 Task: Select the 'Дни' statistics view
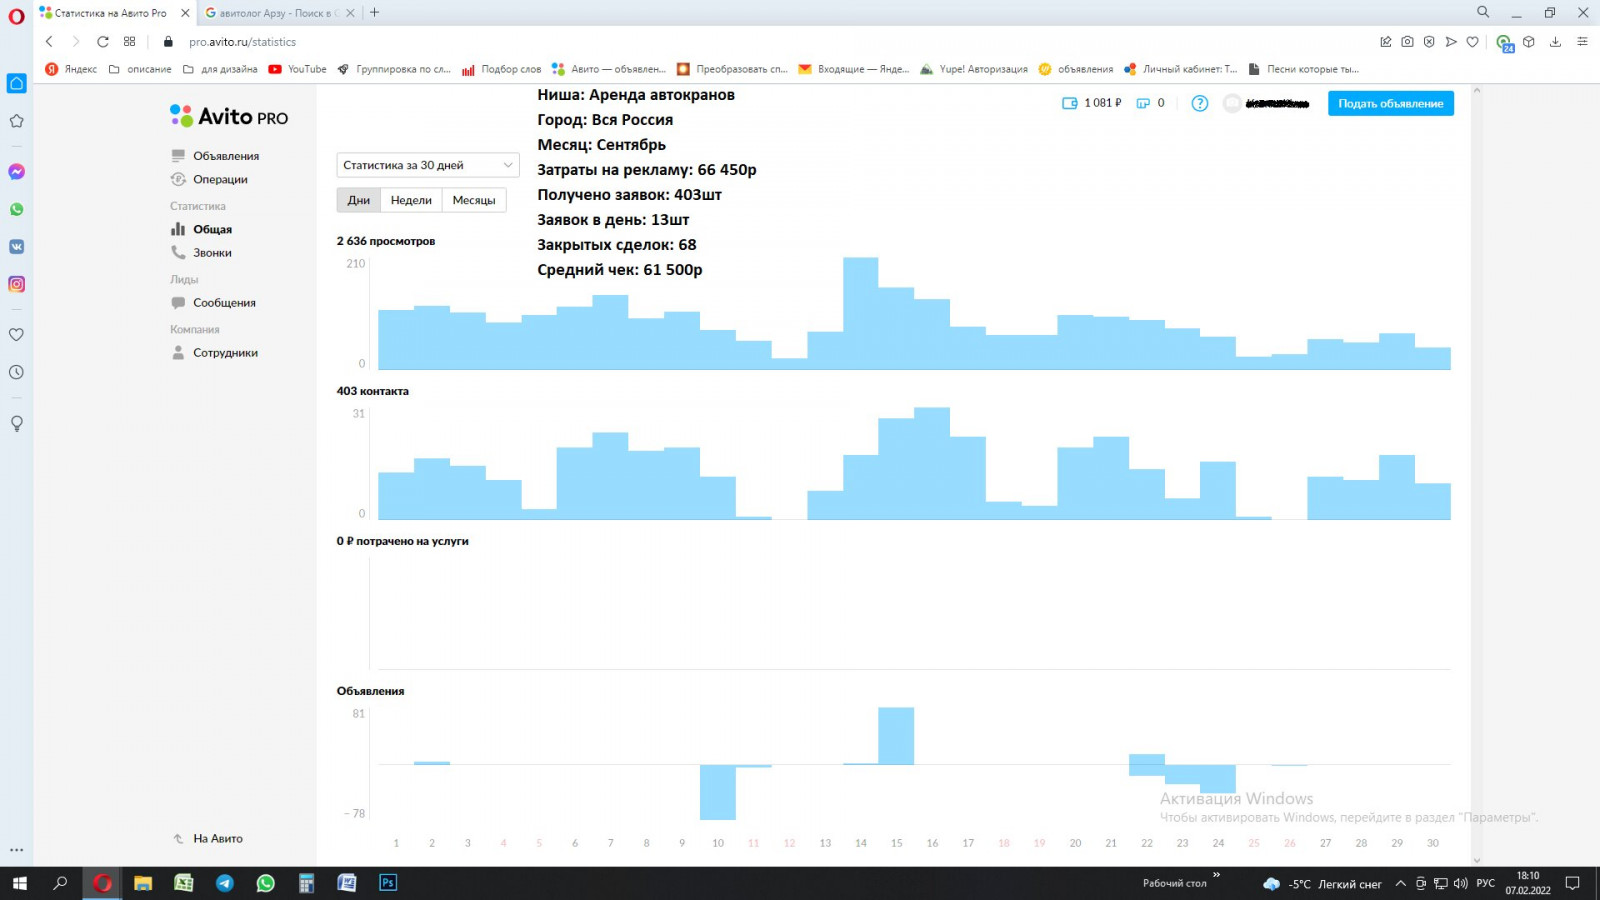click(359, 200)
